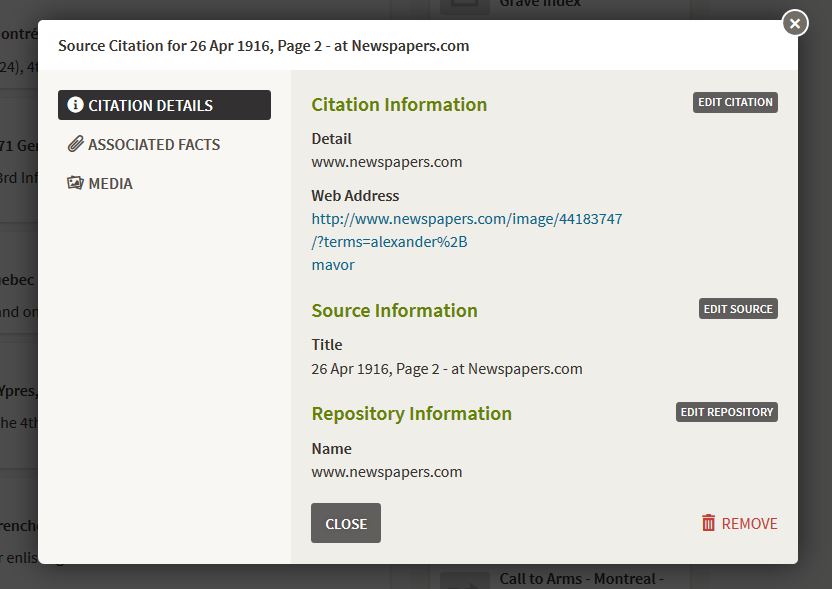This screenshot has height=589, width=832.
Task: Close the dialog with the round X icon
Action: (x=794, y=23)
